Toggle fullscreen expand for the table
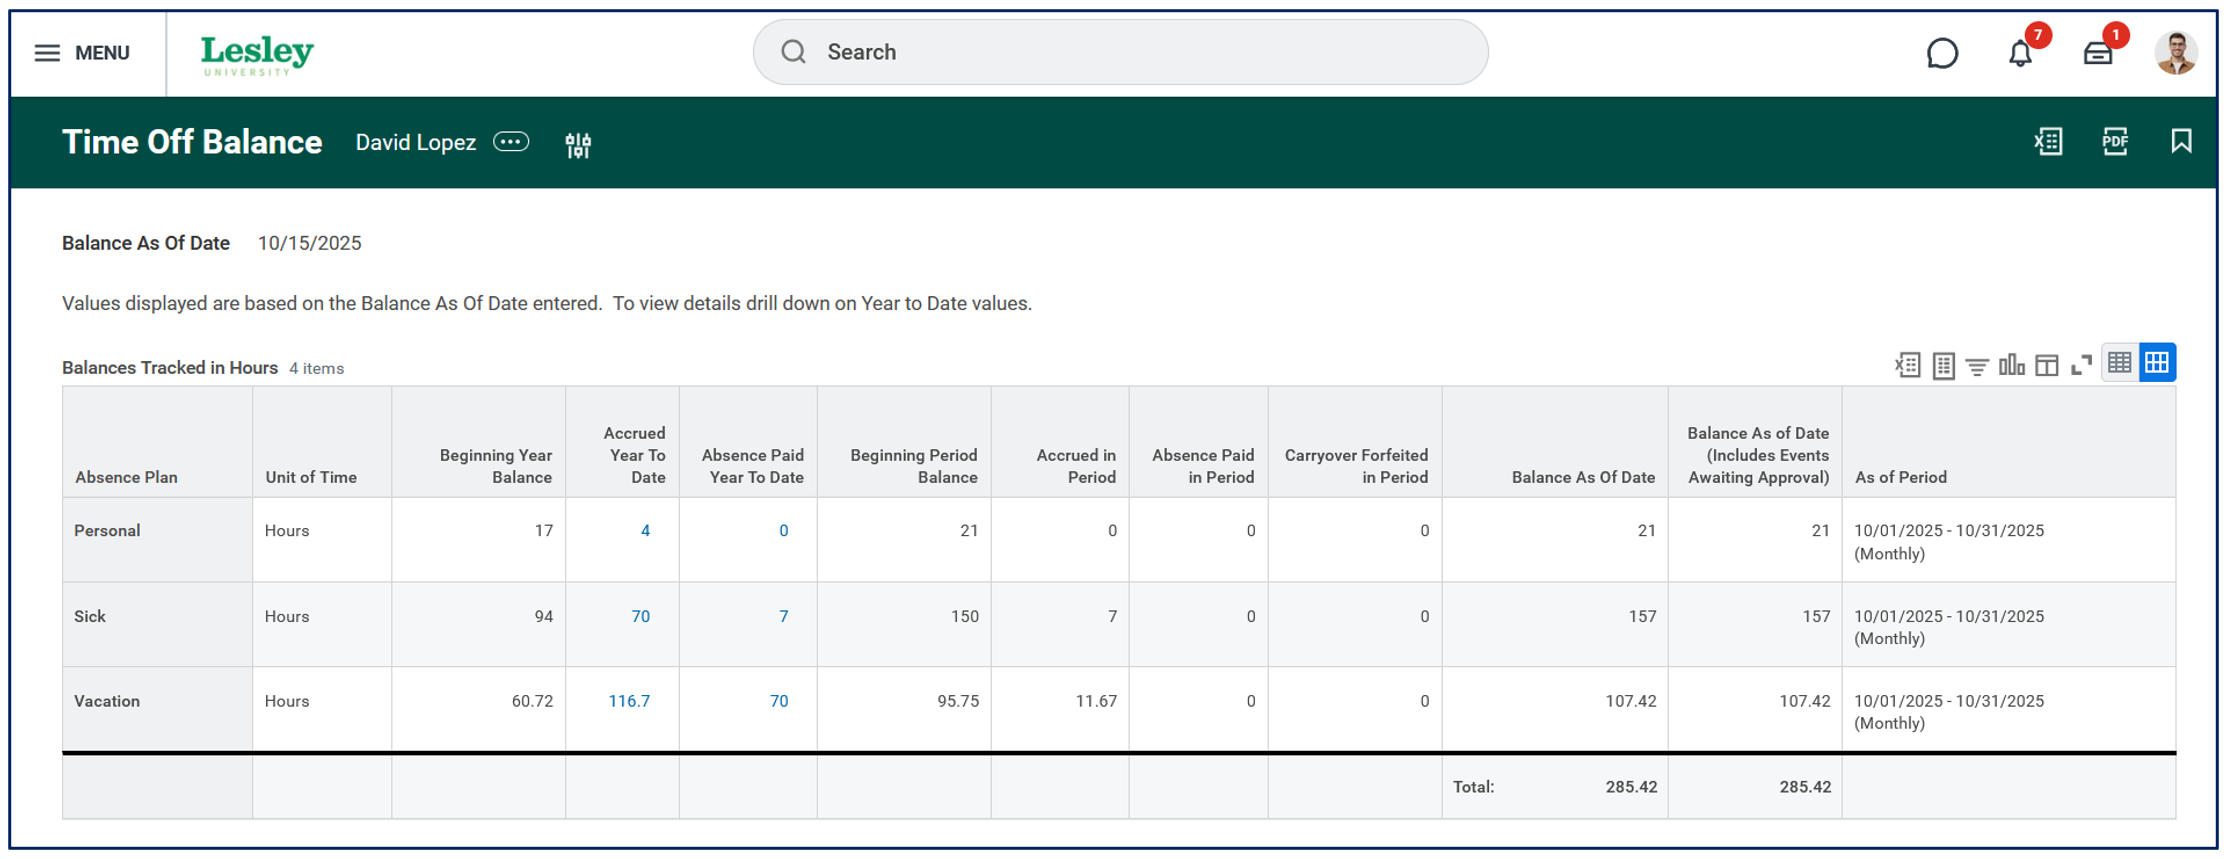2230x859 pixels. 2082,365
